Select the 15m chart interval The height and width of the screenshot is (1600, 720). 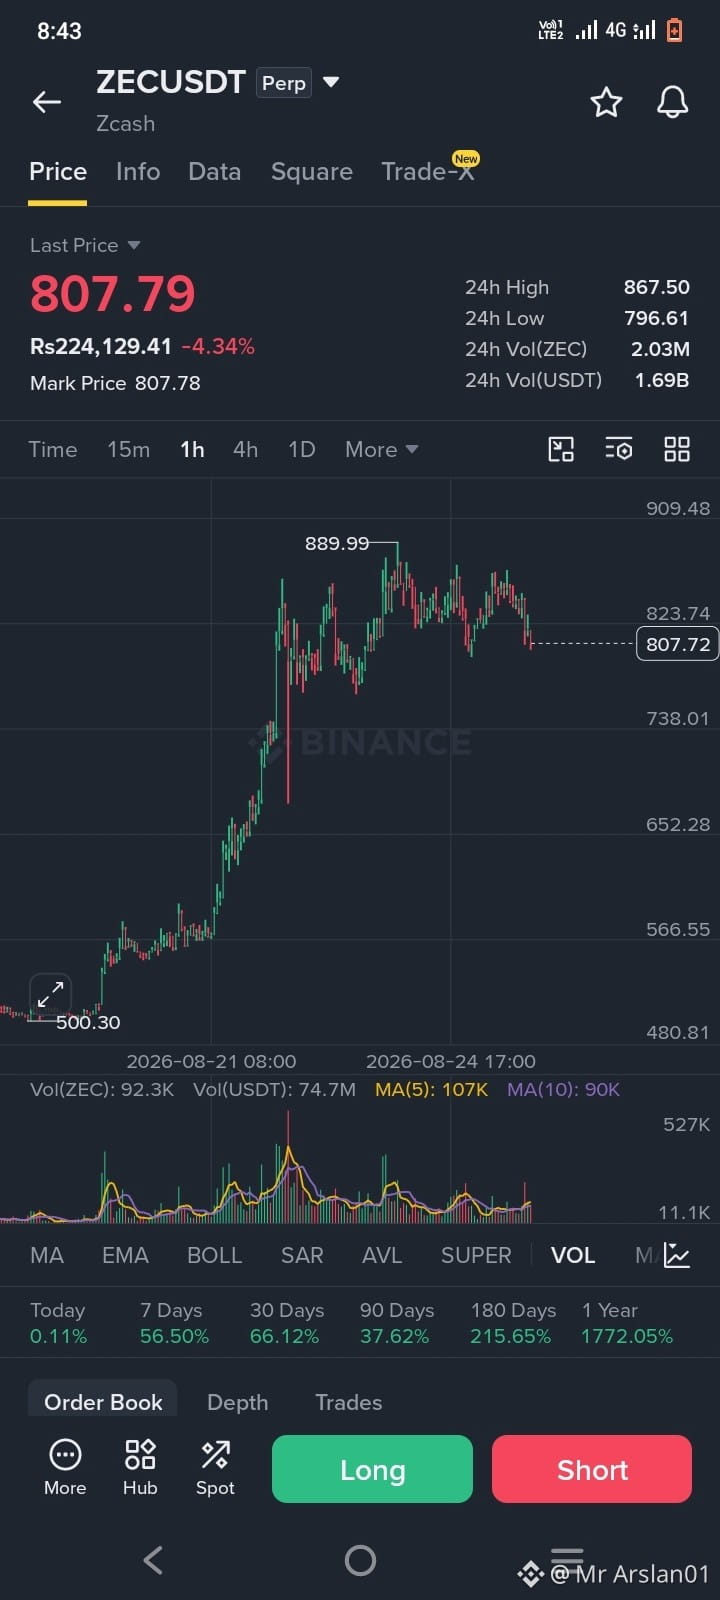pos(129,450)
